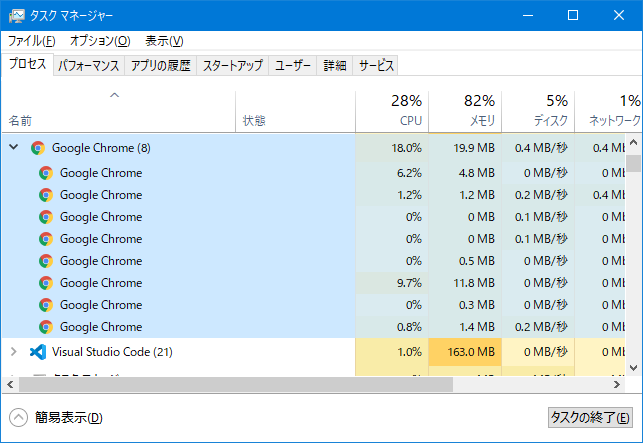Click the 1.2 MB memory value
The height and width of the screenshot is (443, 643).
coord(477,195)
